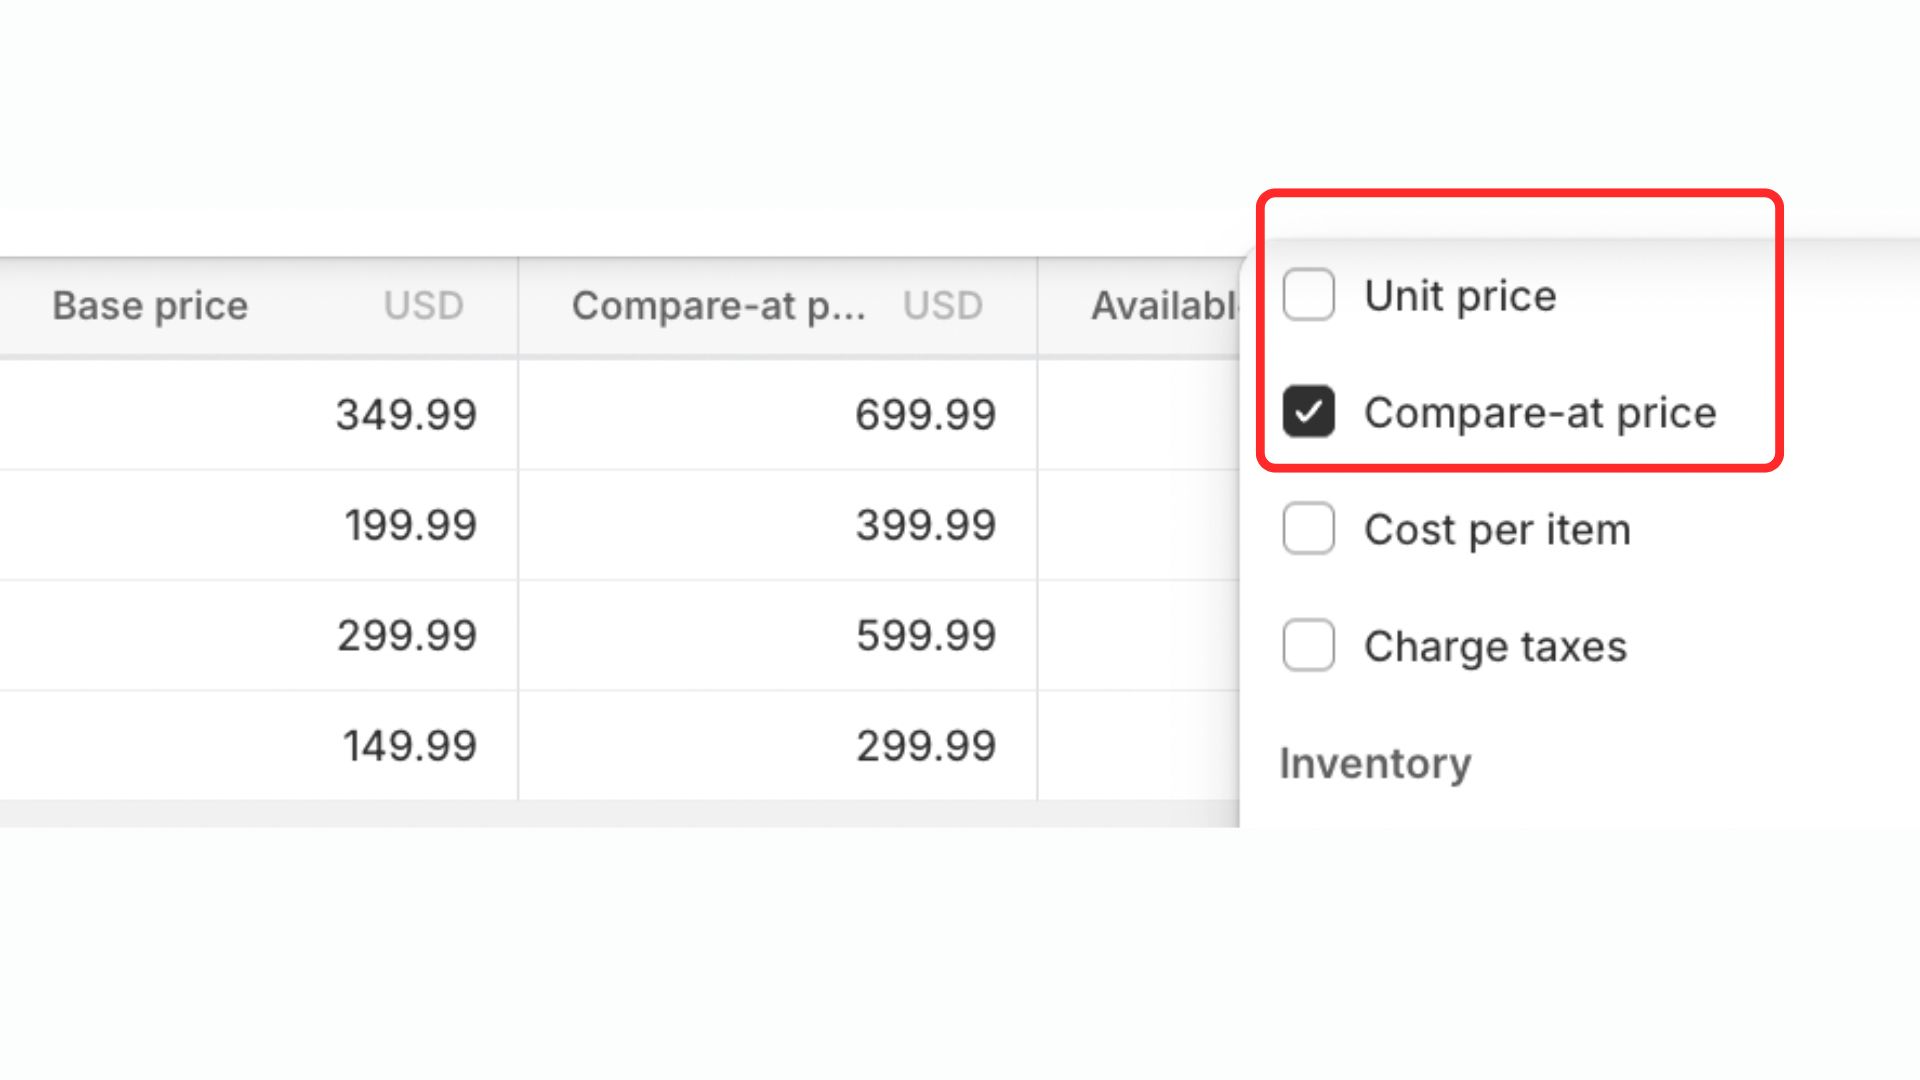Enable the Unit price checkbox
Viewport: 1920px width, 1080px height.
click(x=1308, y=295)
